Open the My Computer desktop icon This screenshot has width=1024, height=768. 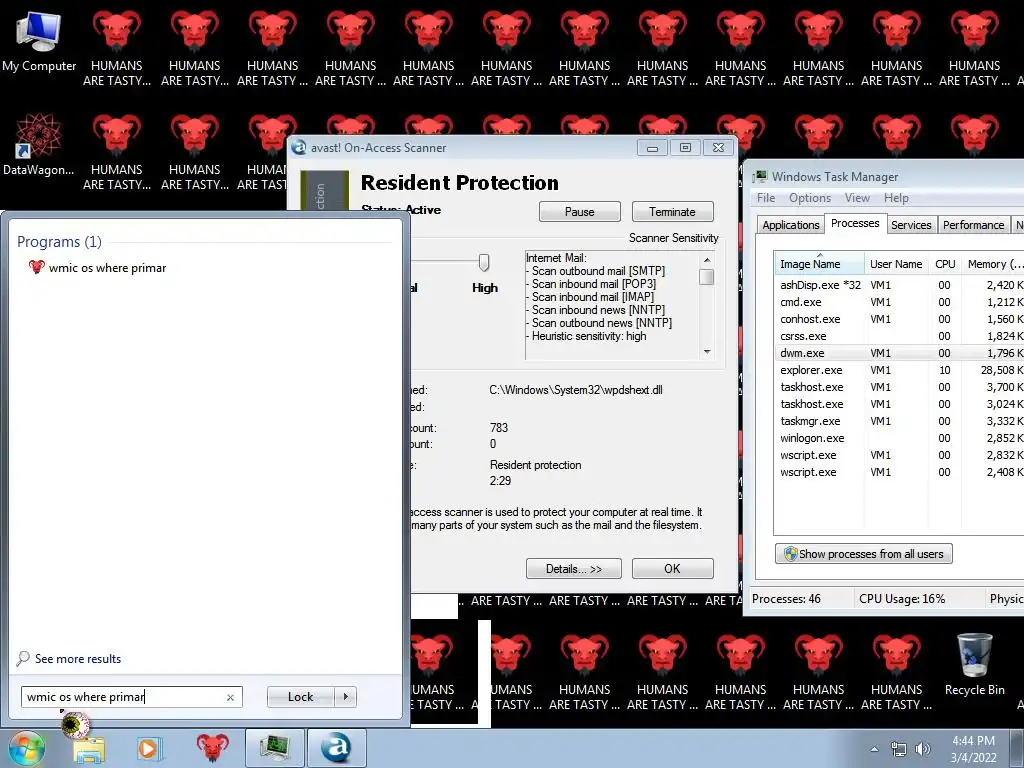(39, 40)
